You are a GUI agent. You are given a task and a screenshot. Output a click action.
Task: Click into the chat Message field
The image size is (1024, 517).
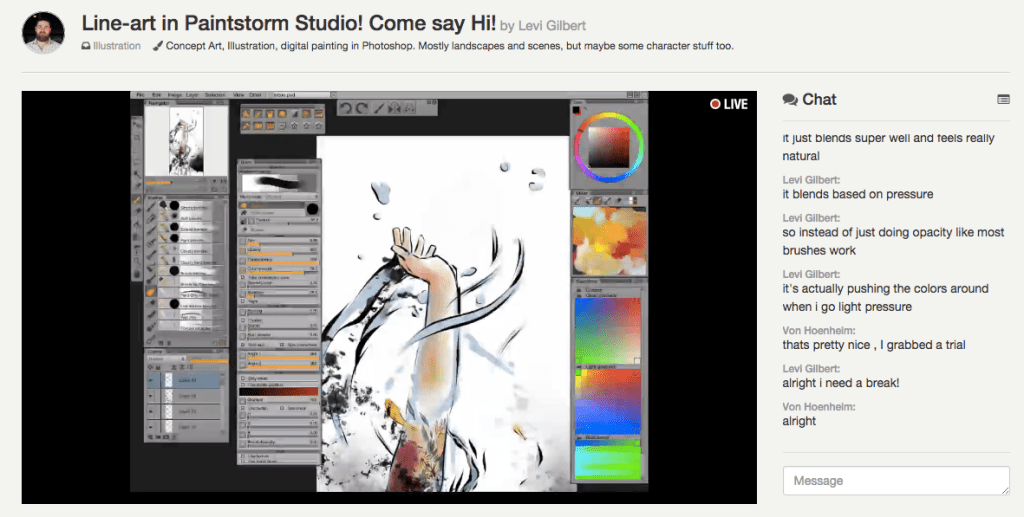895,480
